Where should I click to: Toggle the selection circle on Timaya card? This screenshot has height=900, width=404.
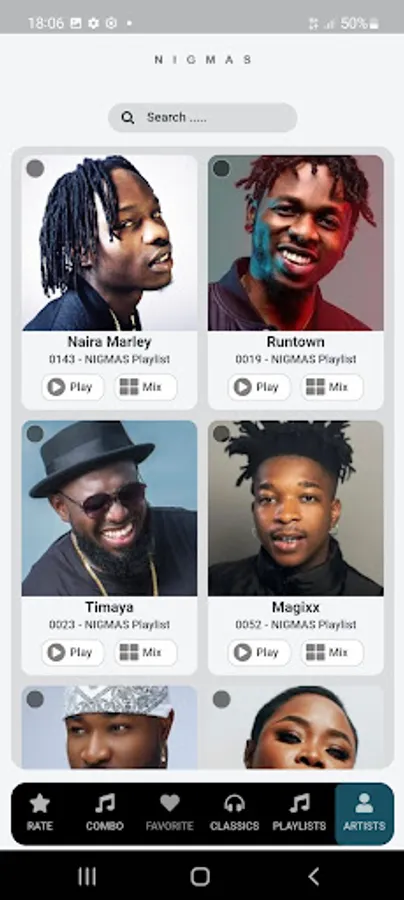click(35, 434)
